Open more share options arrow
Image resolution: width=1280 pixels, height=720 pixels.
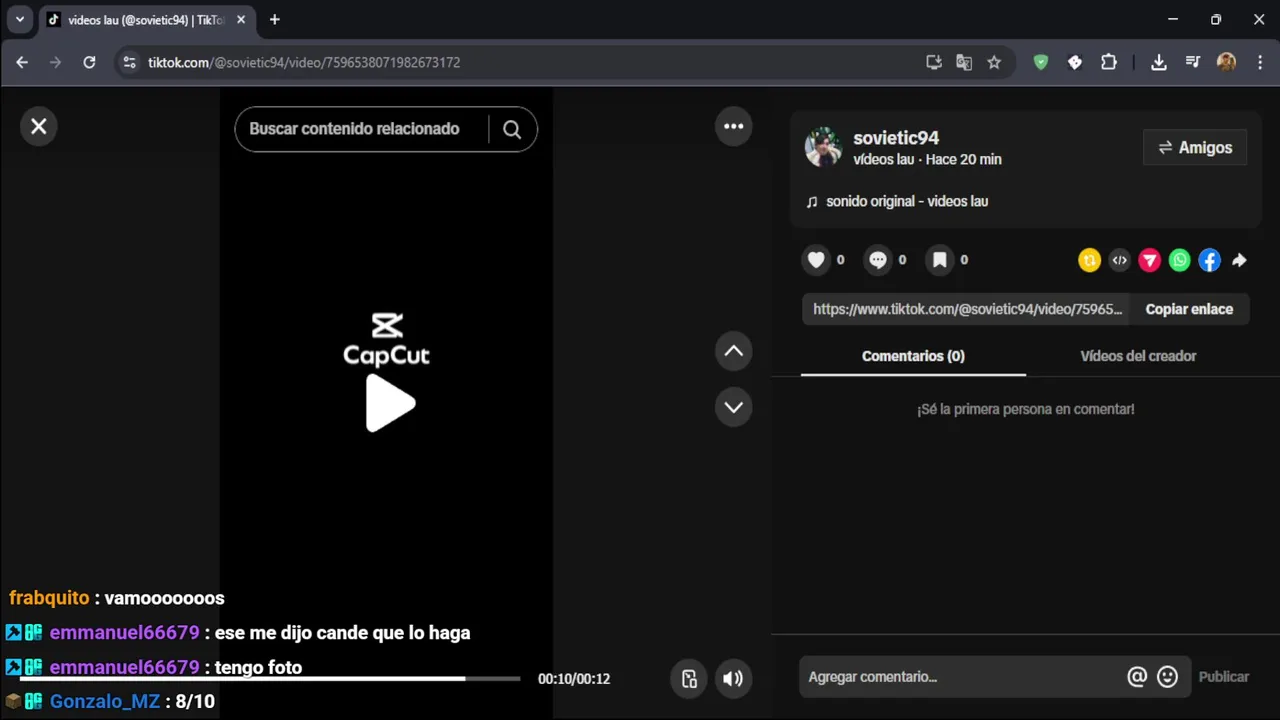pos(1239,260)
